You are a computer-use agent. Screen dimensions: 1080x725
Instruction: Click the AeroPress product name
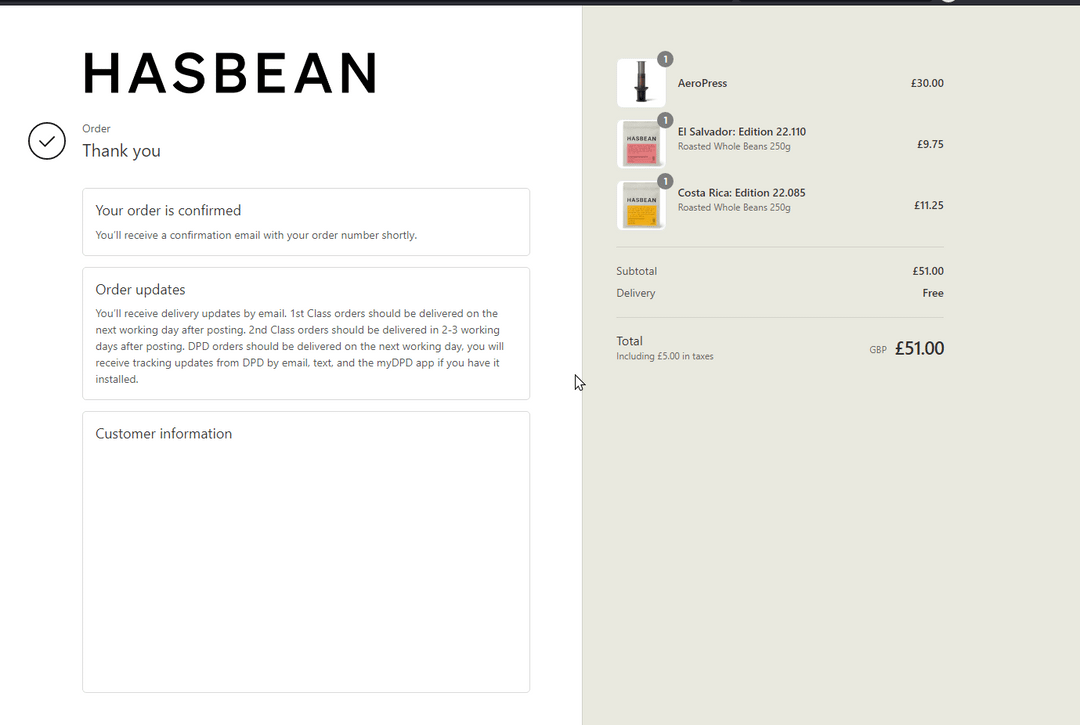point(702,84)
